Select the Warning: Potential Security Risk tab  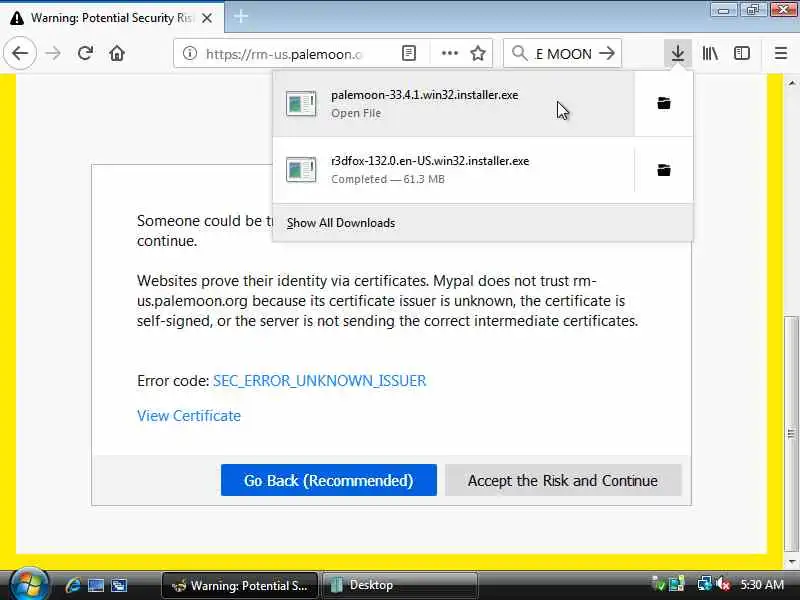pyautogui.click(x=111, y=18)
